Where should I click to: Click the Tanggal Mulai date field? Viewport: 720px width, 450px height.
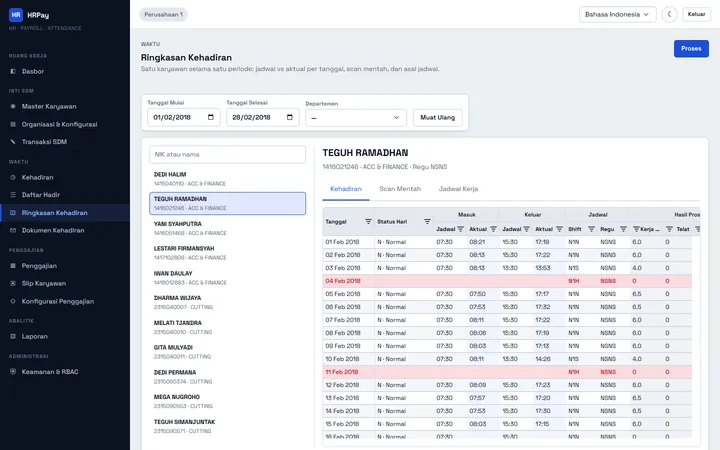tap(184, 117)
